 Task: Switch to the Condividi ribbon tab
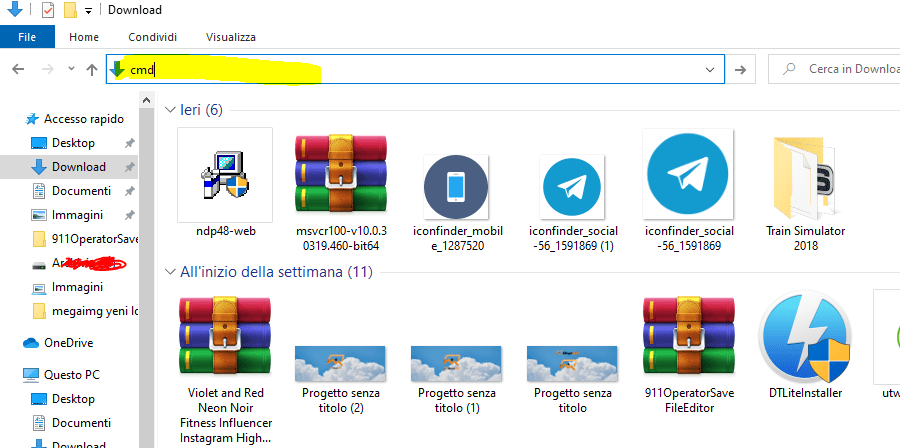tap(152, 37)
